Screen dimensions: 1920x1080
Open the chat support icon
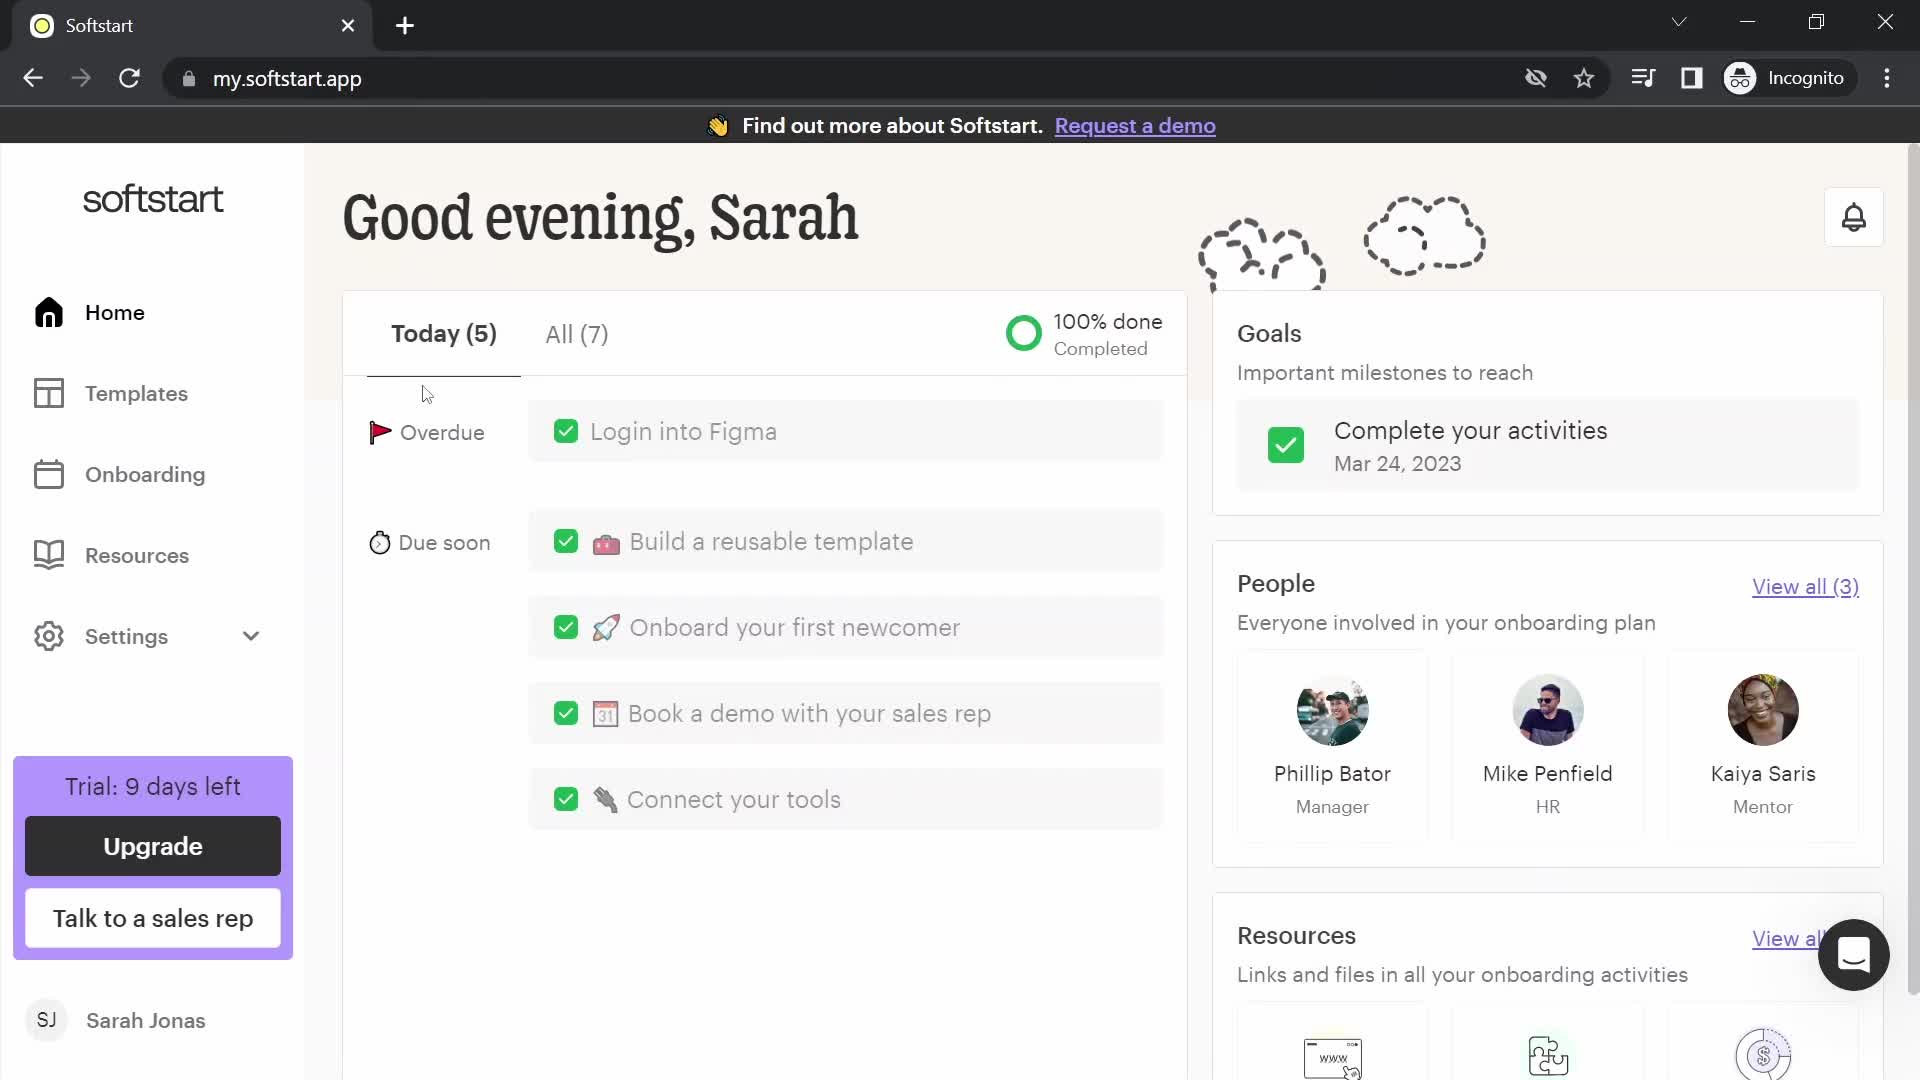tap(1853, 953)
